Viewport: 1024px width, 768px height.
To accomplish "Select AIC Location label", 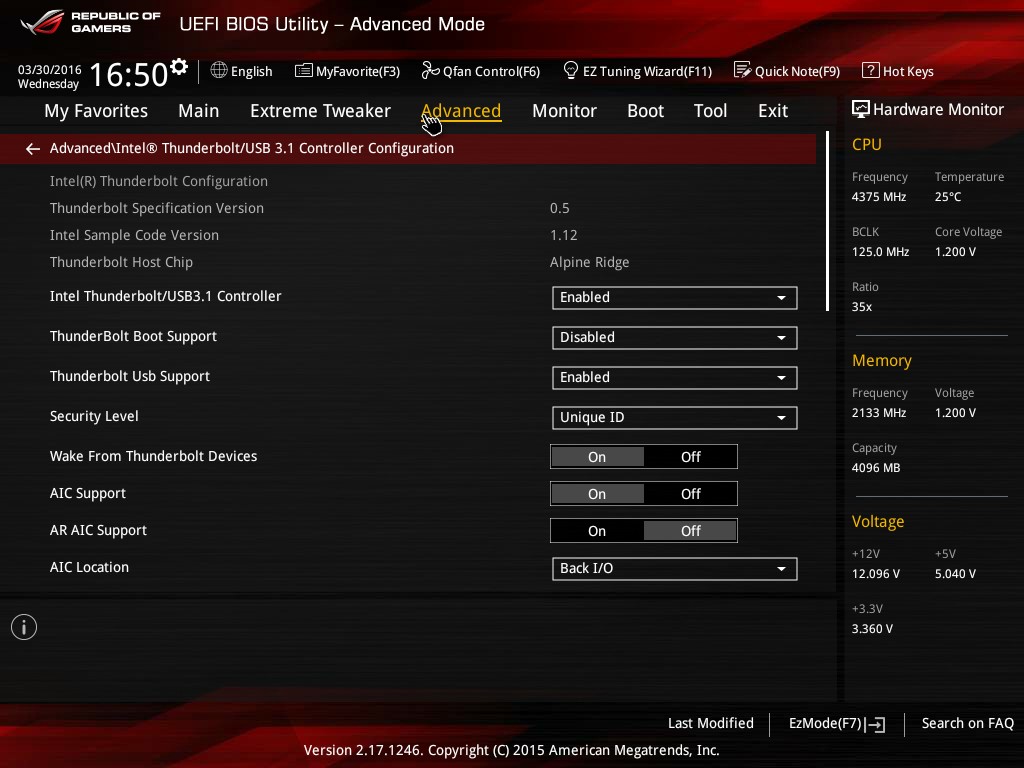I will [x=89, y=568].
